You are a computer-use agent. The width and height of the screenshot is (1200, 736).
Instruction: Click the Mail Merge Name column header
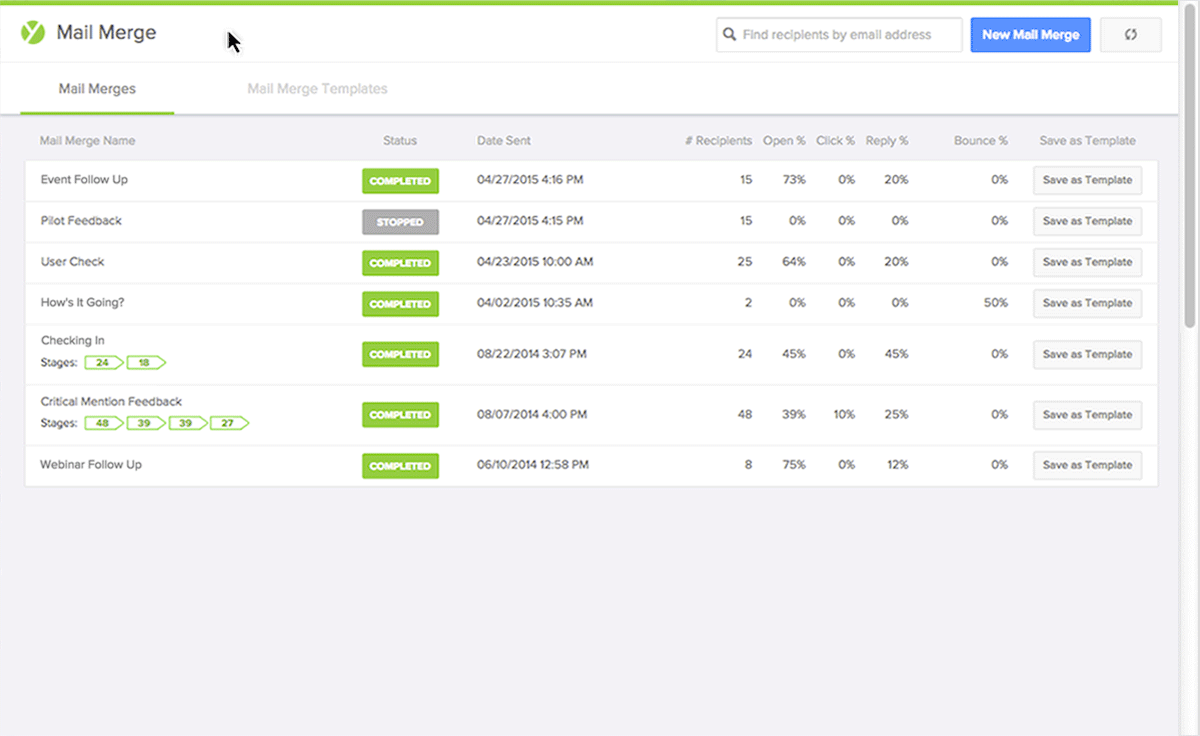[x=87, y=141]
